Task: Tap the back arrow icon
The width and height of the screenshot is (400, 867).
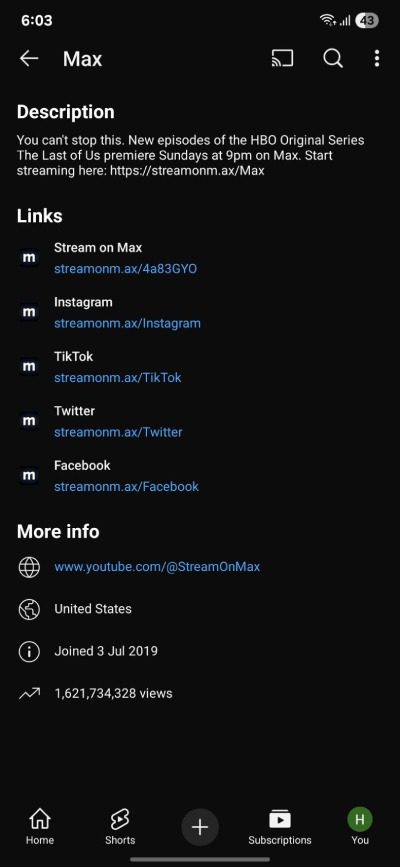Action: [x=29, y=58]
